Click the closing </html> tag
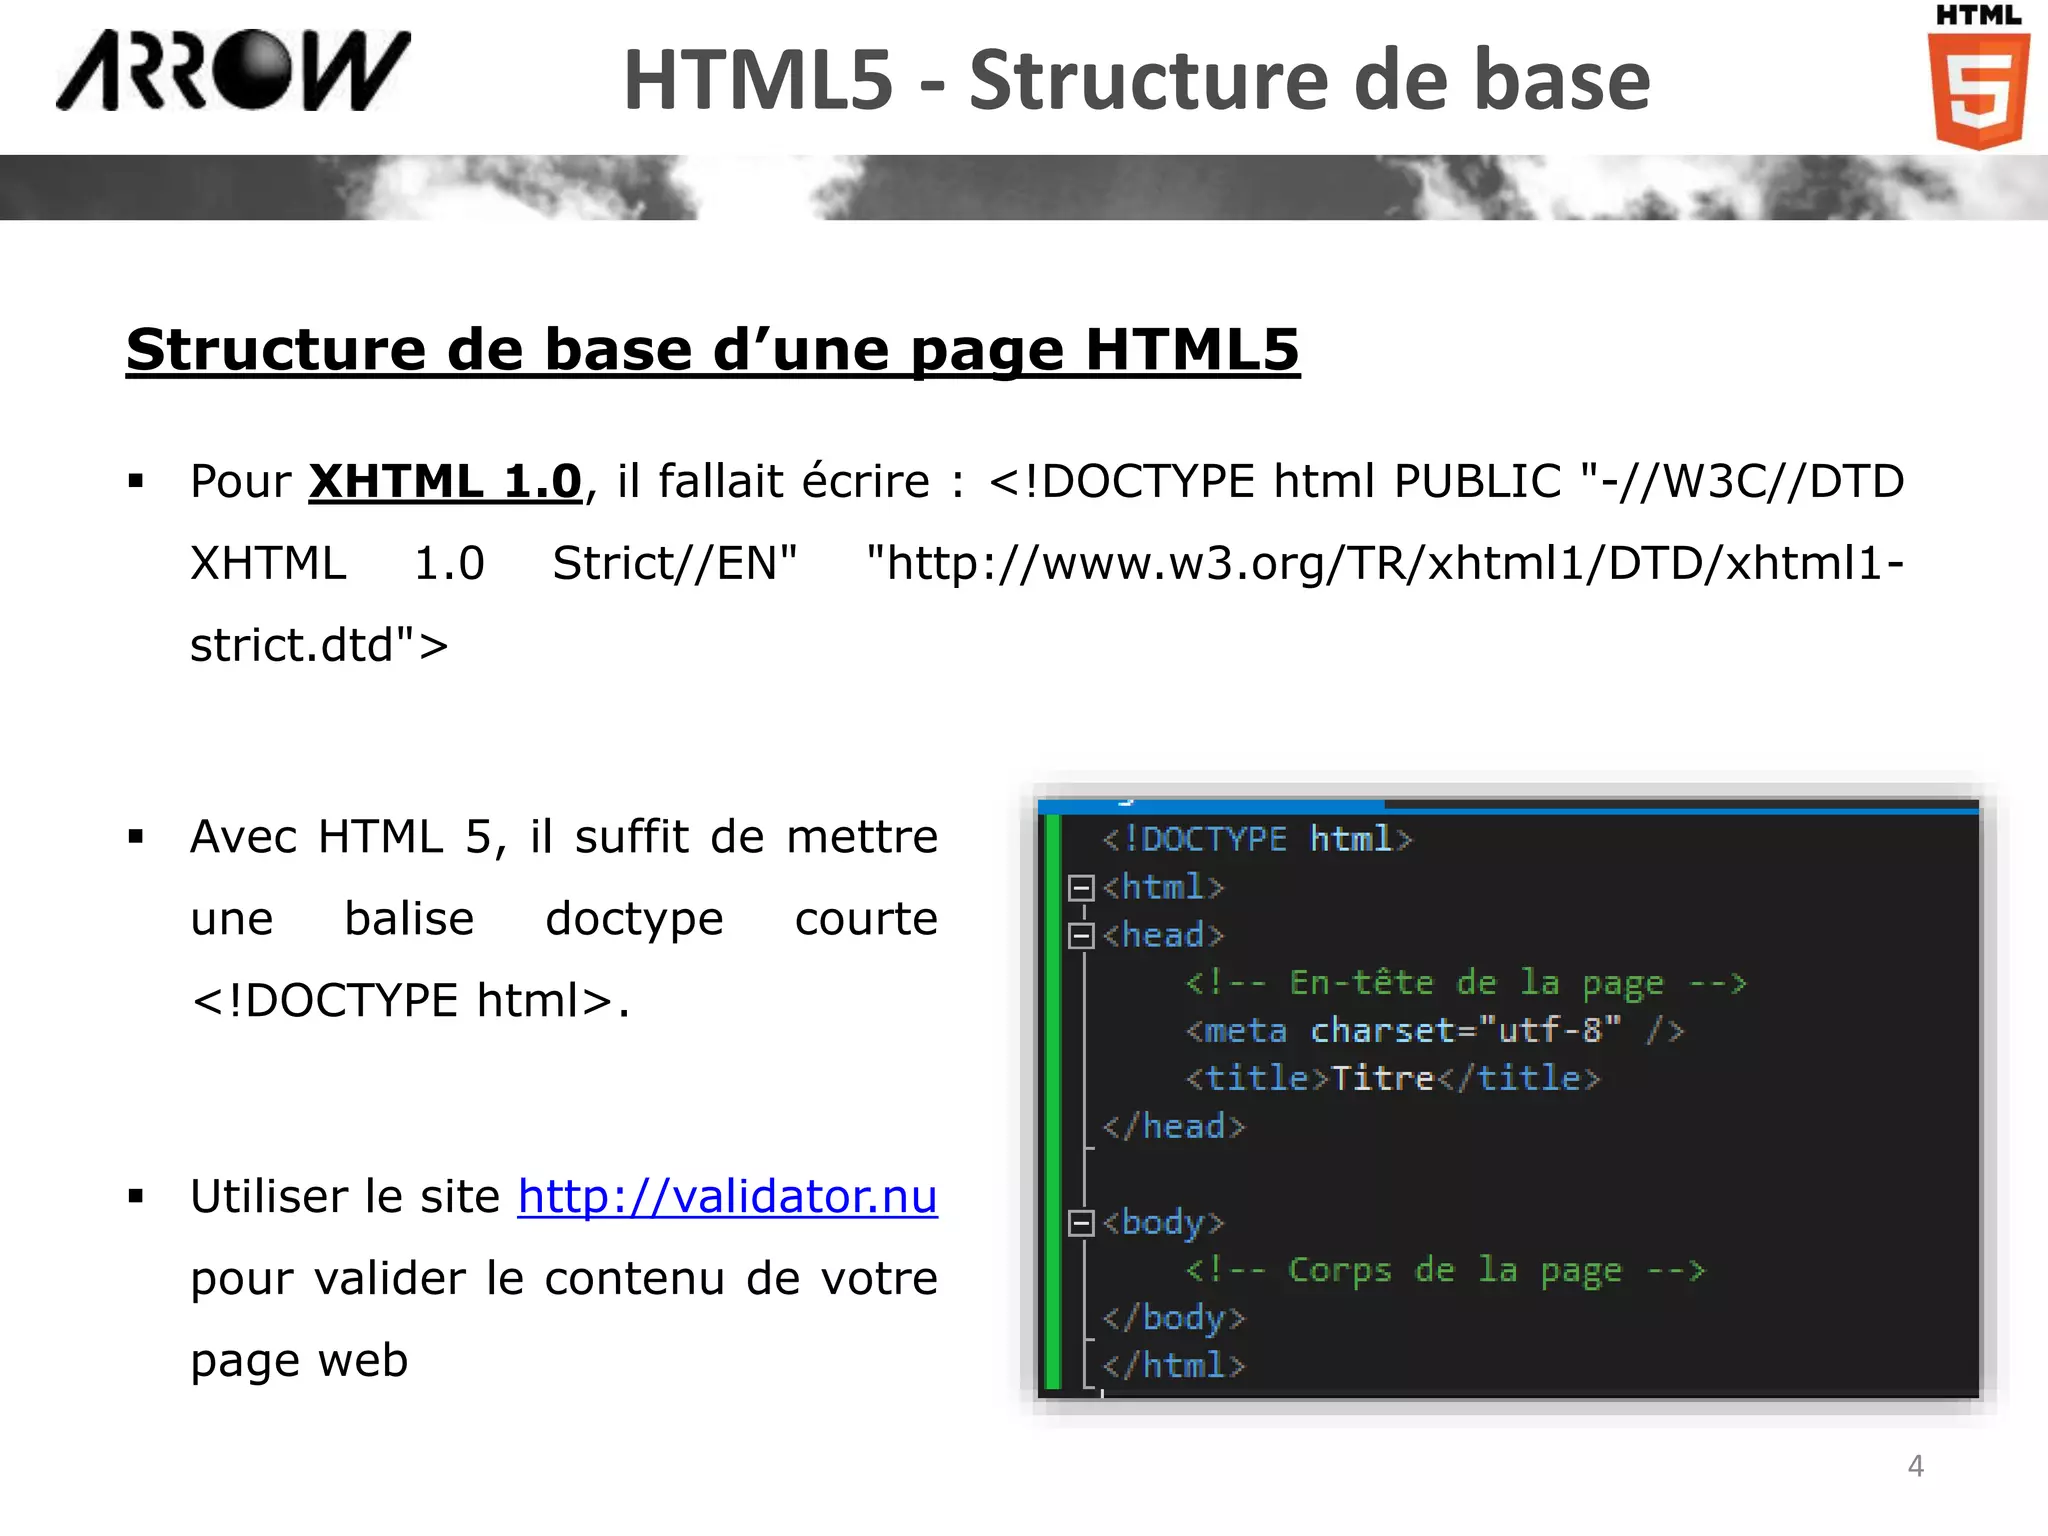Screen dimensions: 2048x1536 click(x=1174, y=1366)
